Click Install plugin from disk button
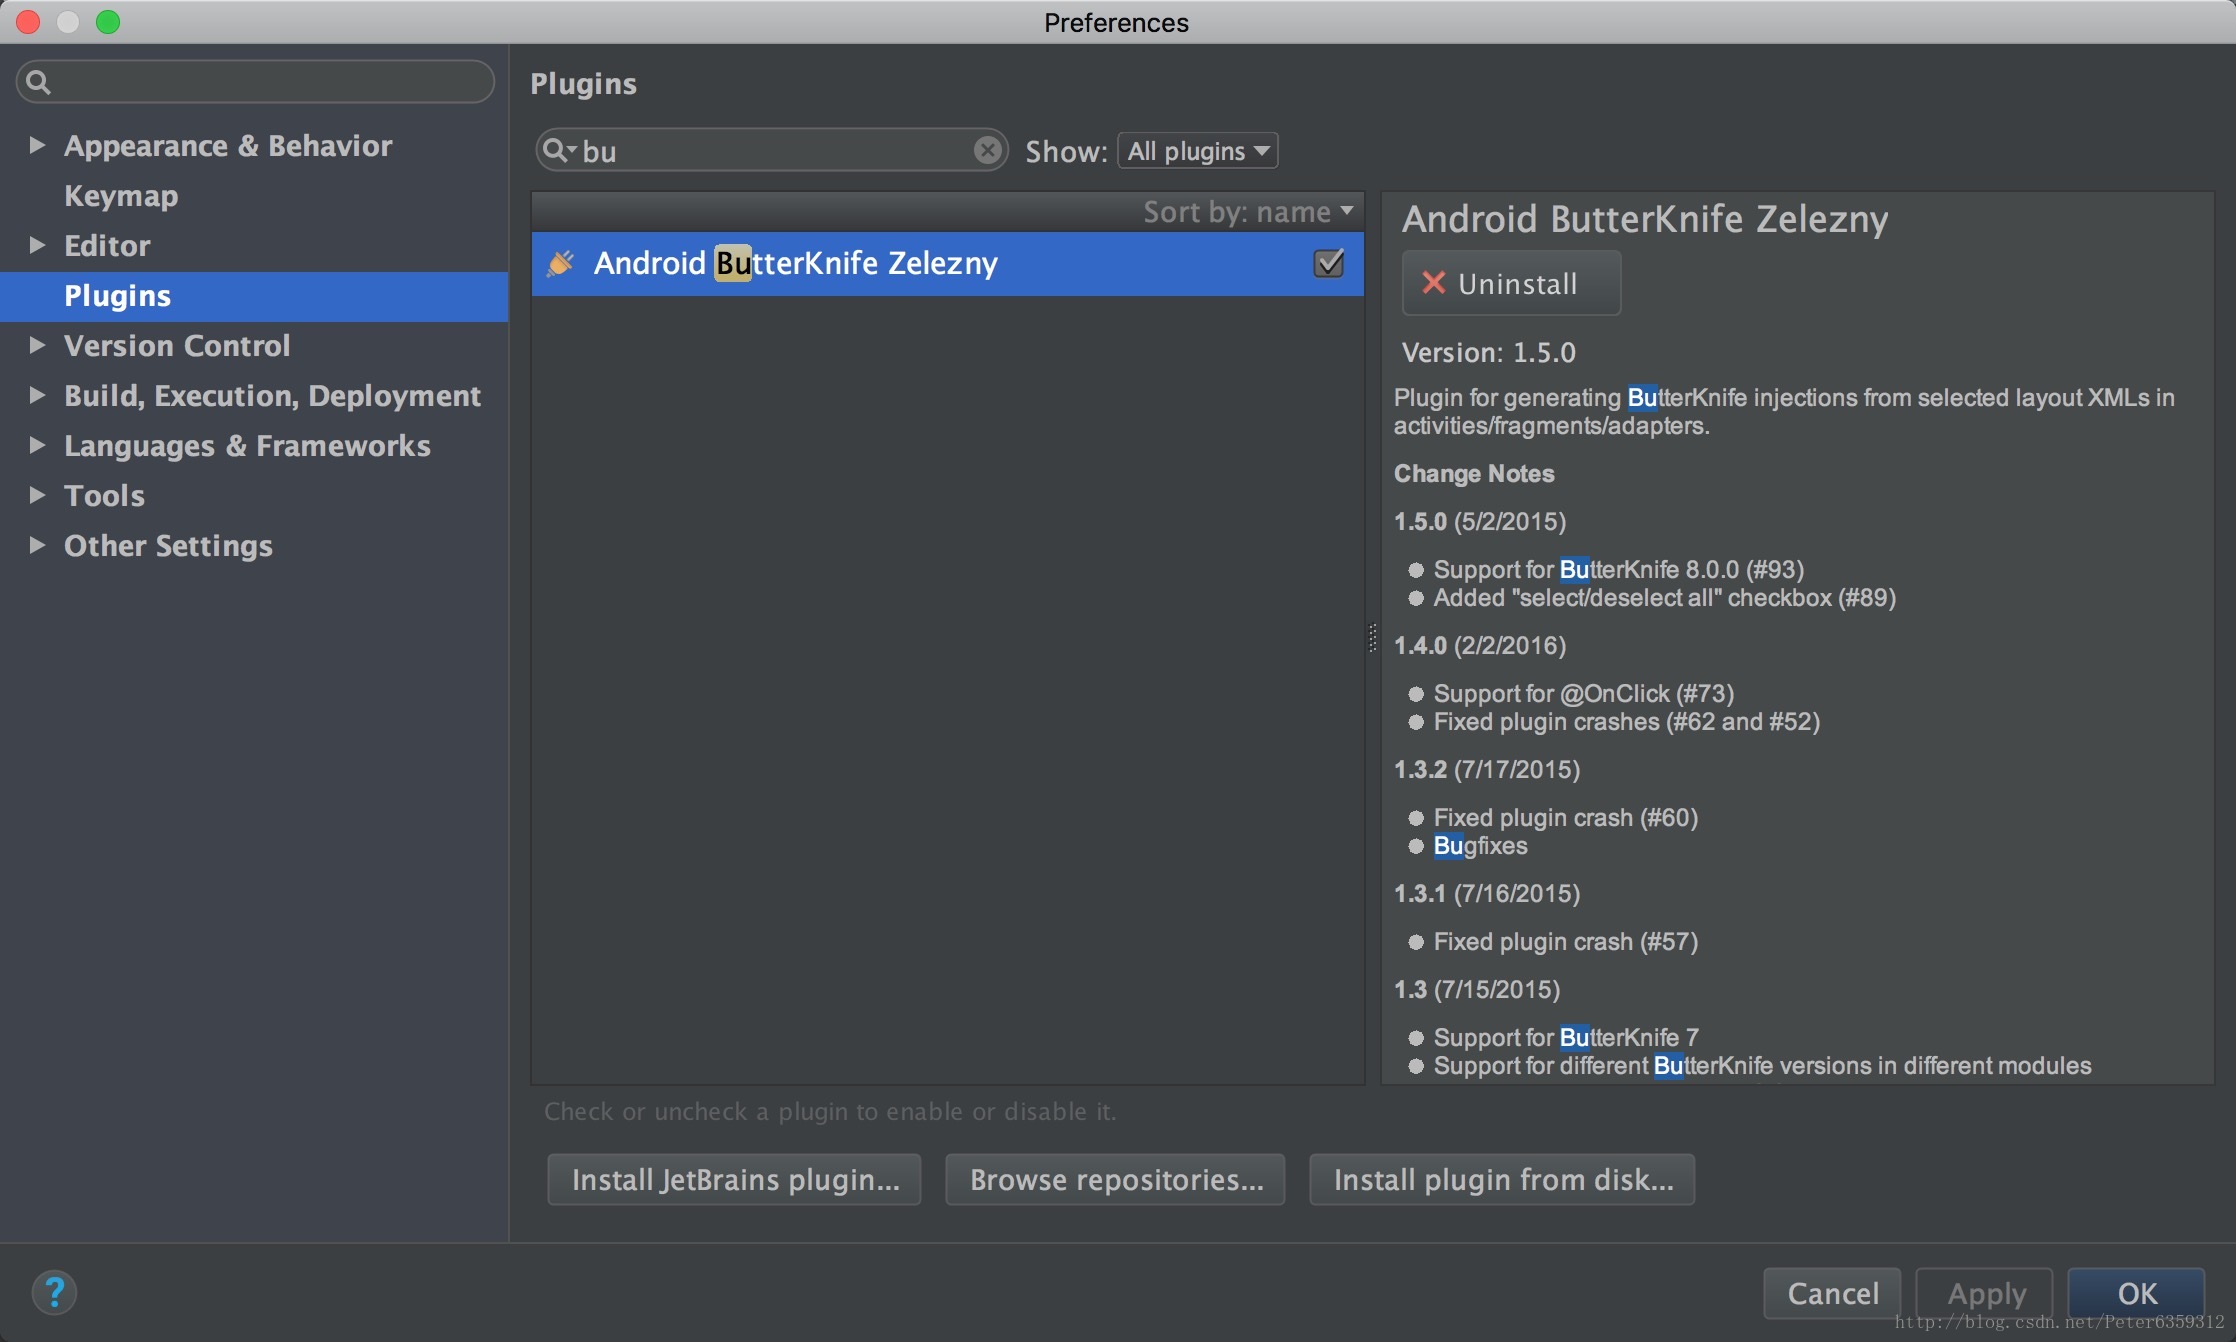This screenshot has height=1342, width=2236. (1502, 1180)
